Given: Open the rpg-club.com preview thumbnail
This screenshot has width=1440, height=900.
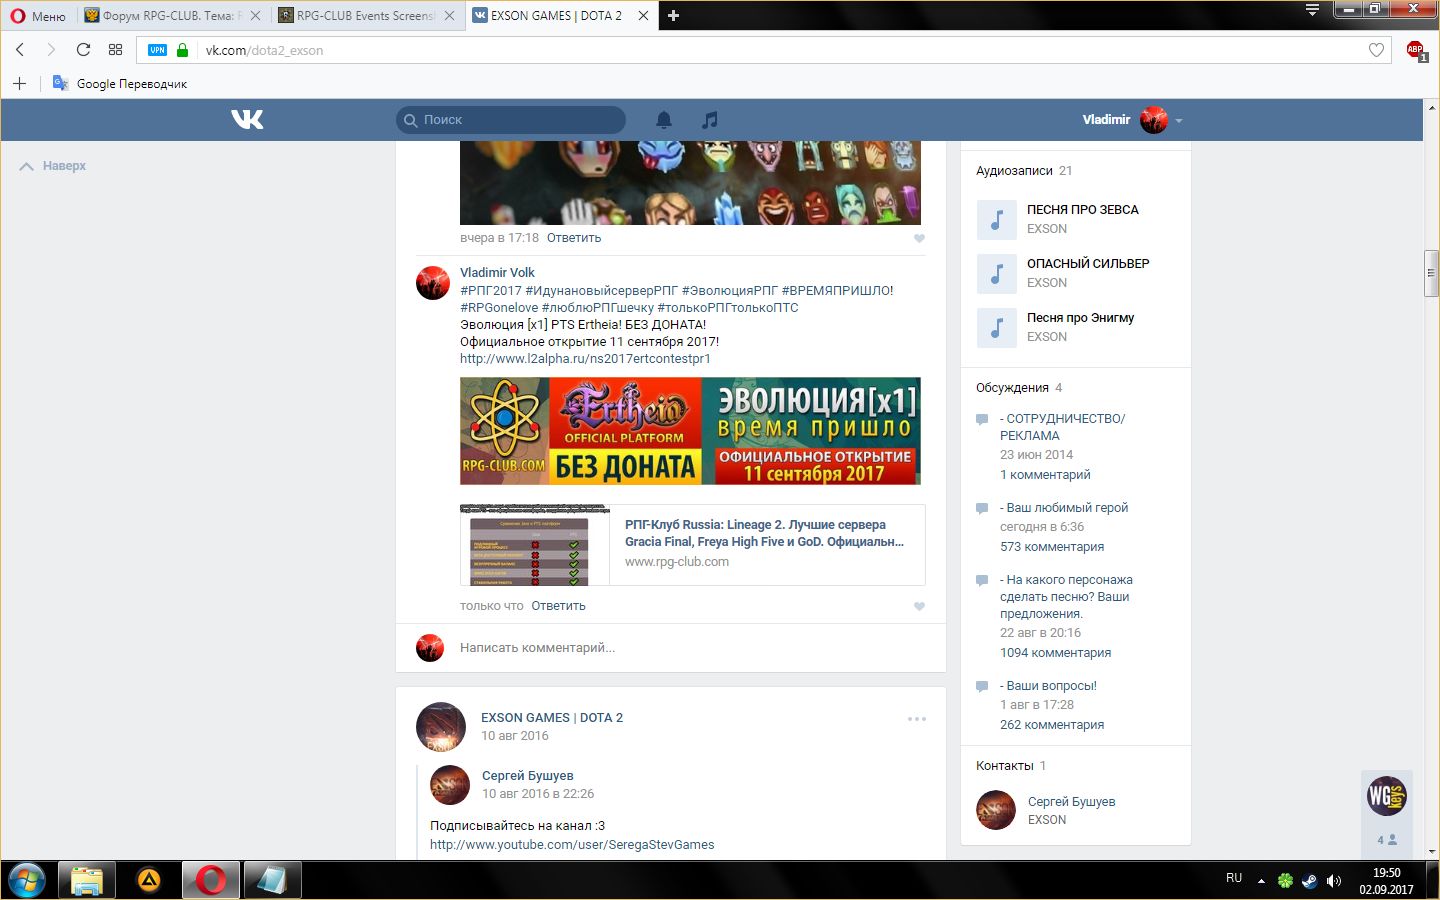Looking at the screenshot, I should coord(535,545).
